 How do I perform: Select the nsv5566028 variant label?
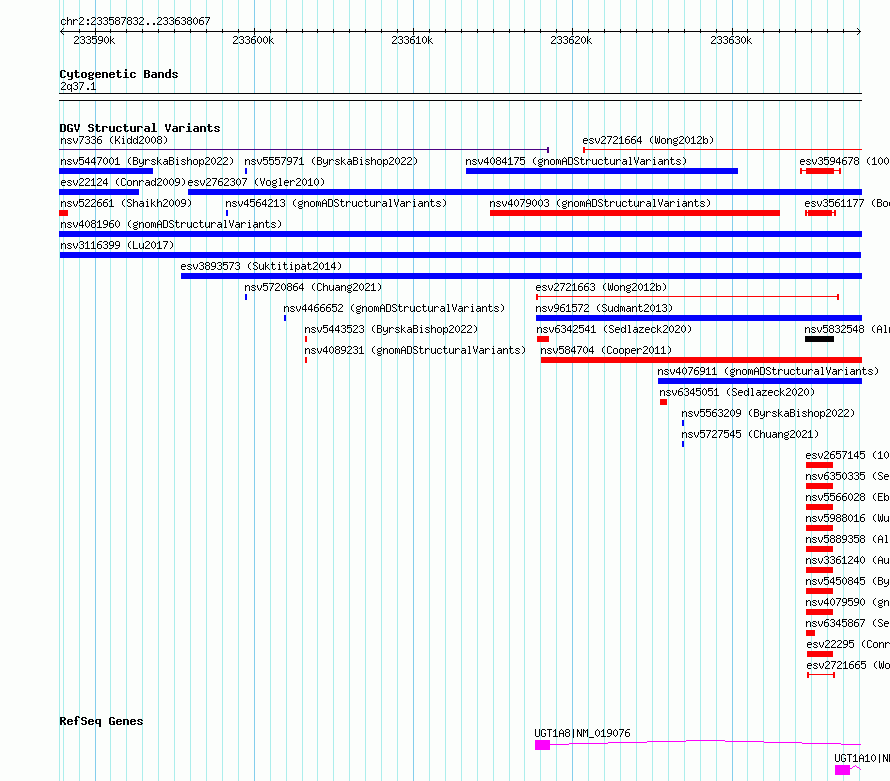pyautogui.click(x=847, y=497)
